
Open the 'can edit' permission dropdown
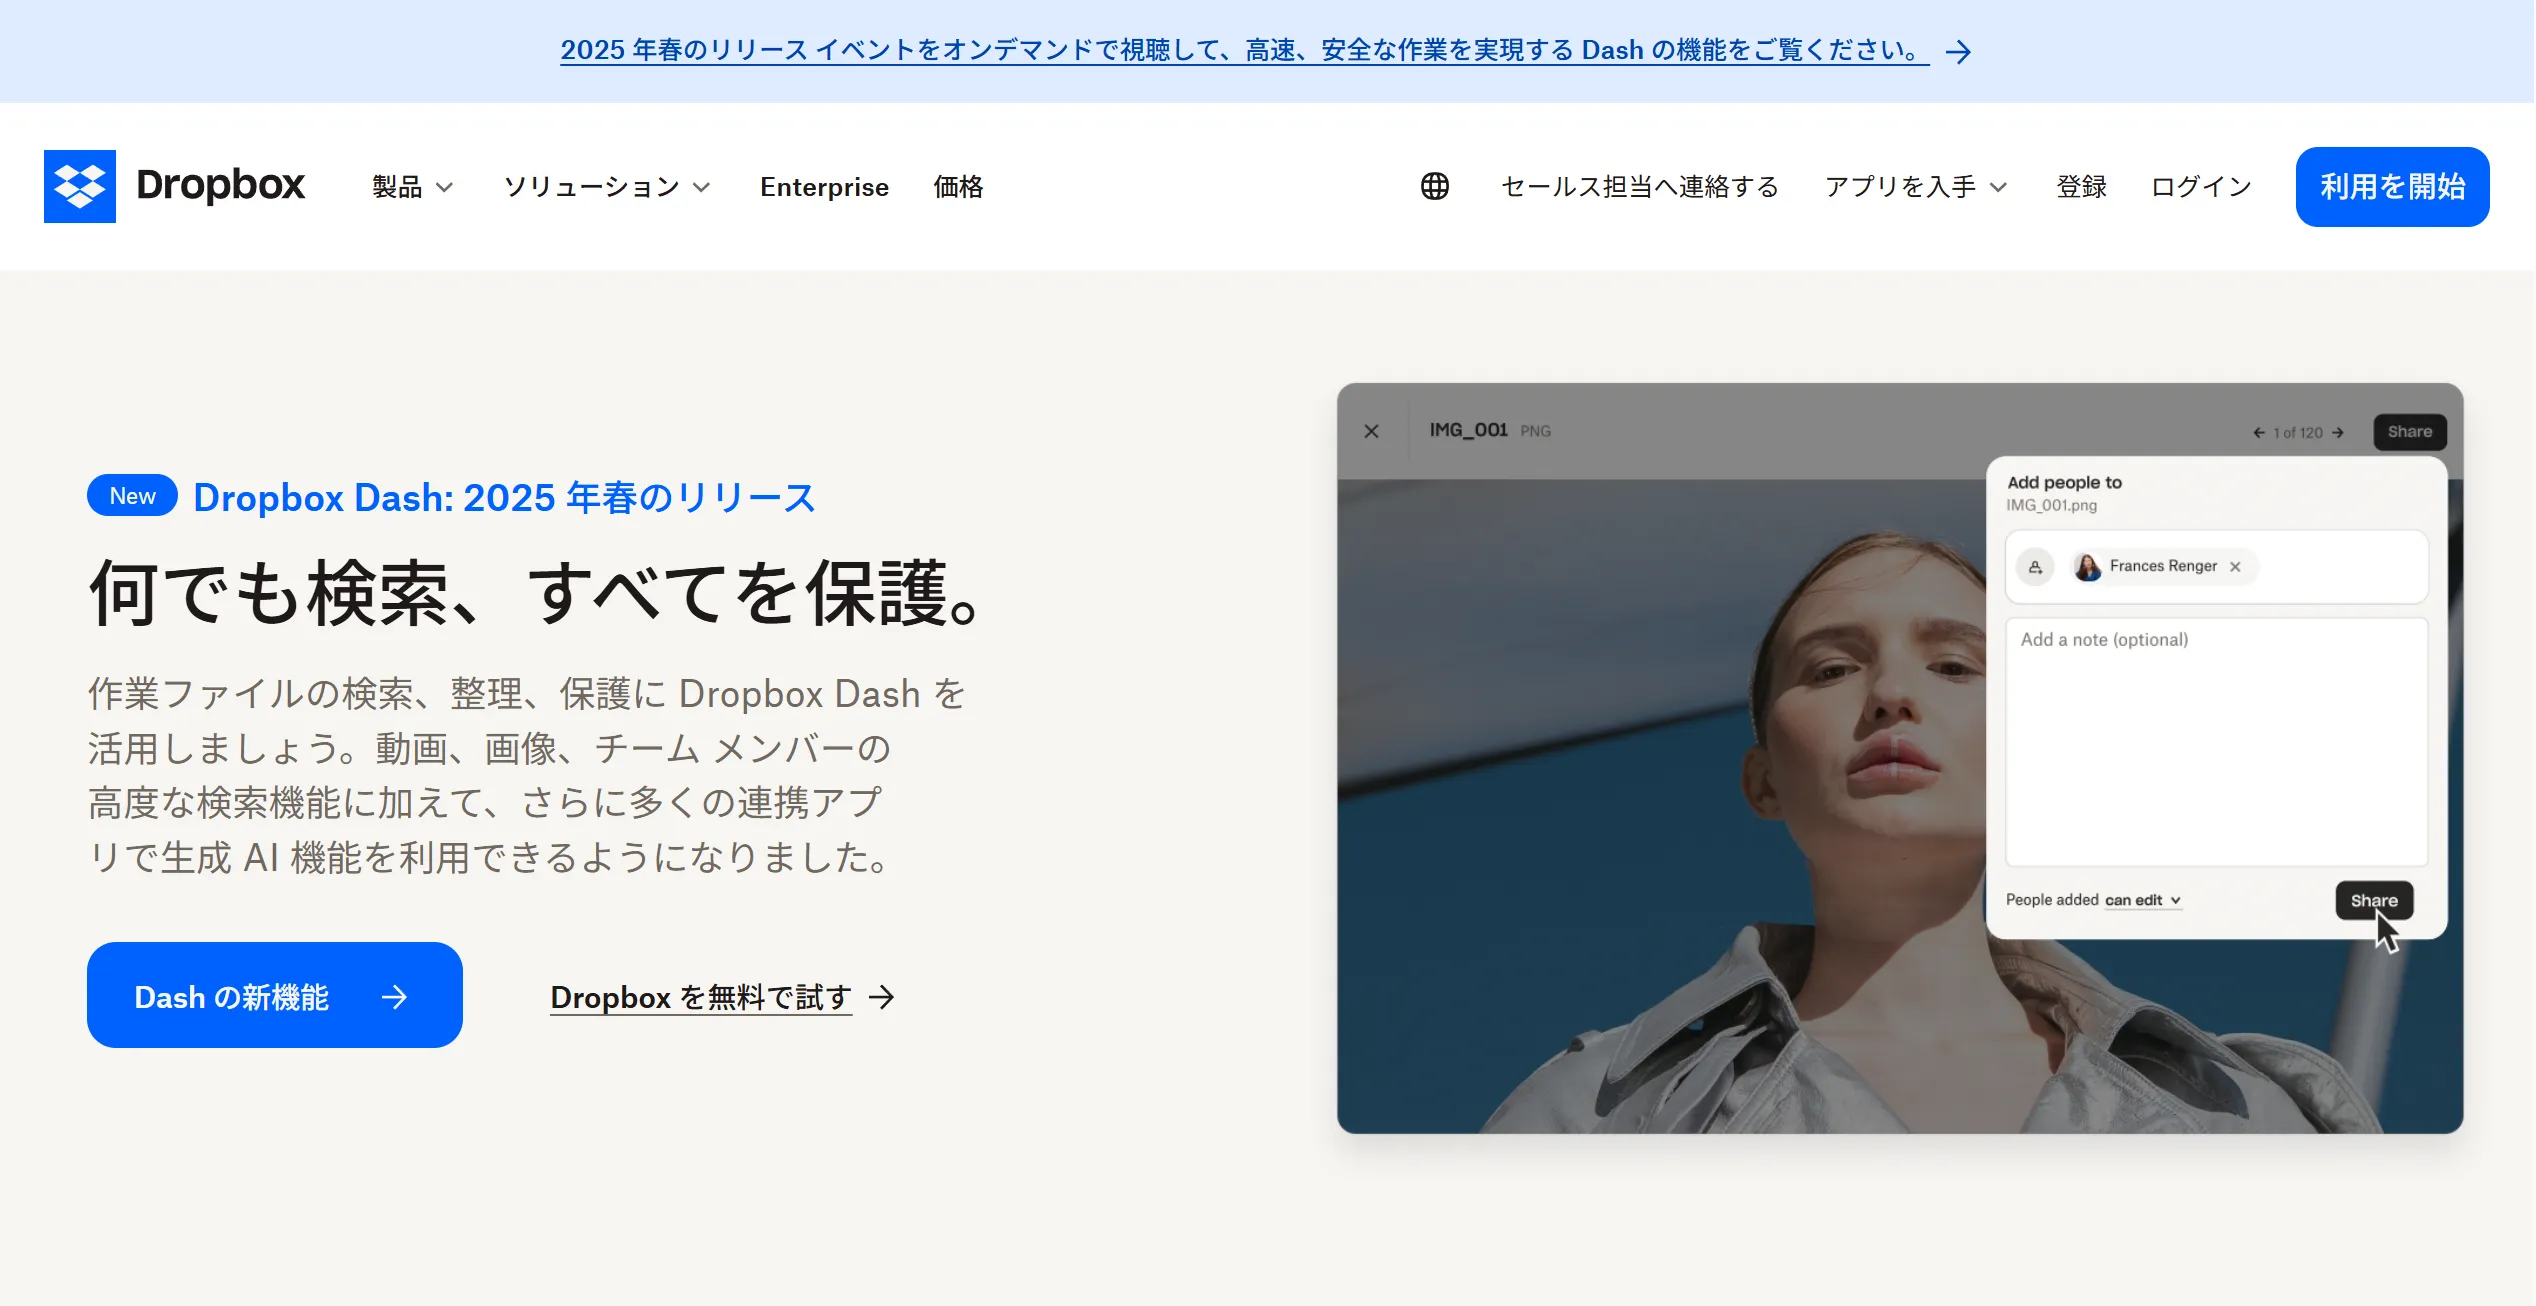[2143, 900]
